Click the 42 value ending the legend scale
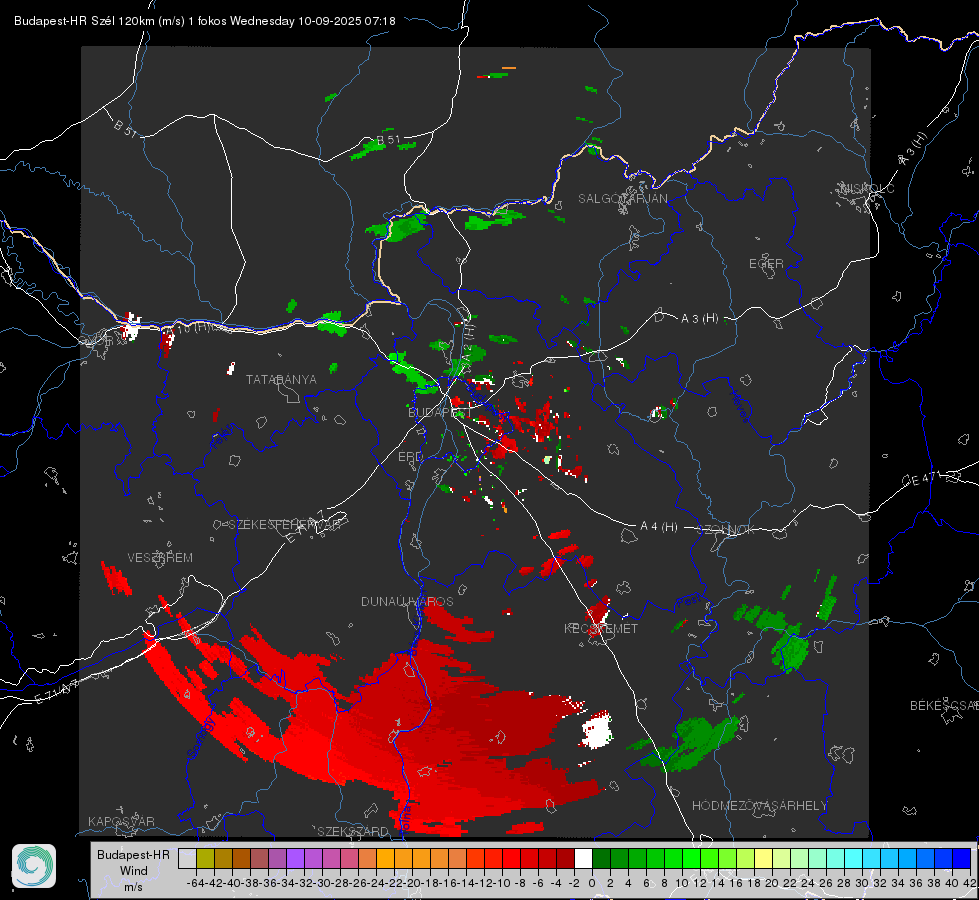Image resolution: width=979 pixels, height=900 pixels. [x=969, y=883]
